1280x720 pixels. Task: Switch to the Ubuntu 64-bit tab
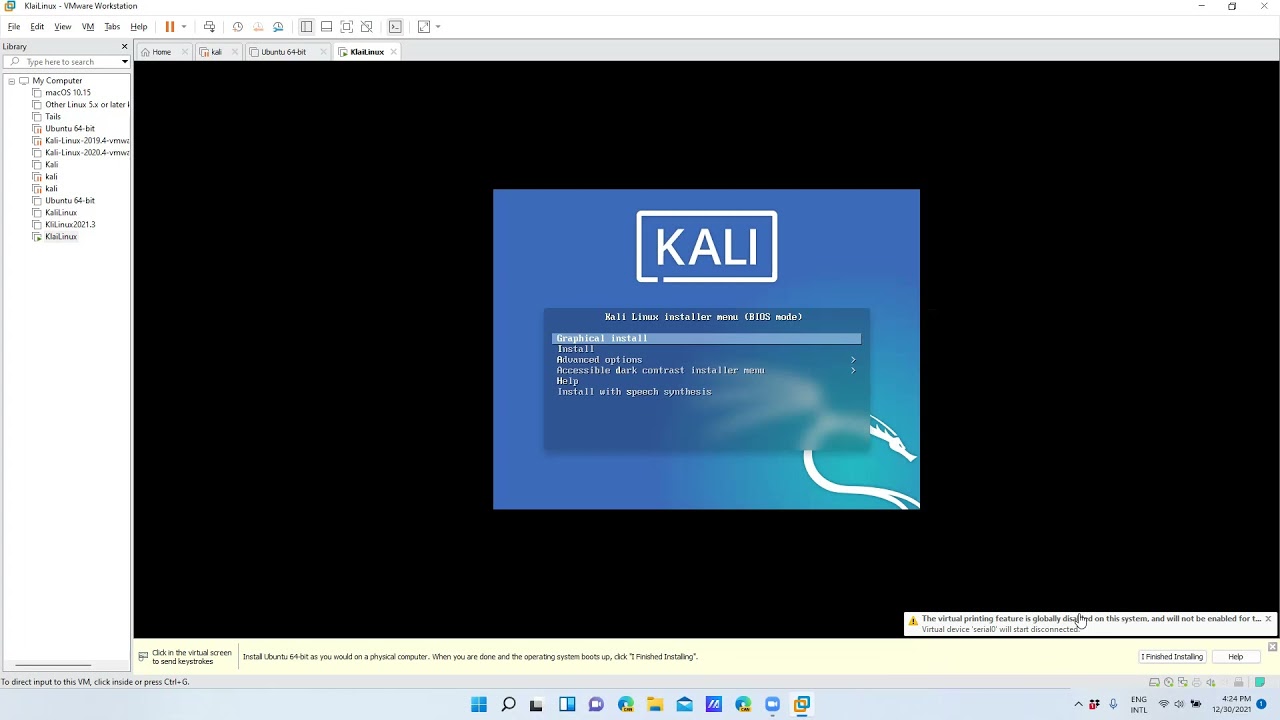point(283,52)
